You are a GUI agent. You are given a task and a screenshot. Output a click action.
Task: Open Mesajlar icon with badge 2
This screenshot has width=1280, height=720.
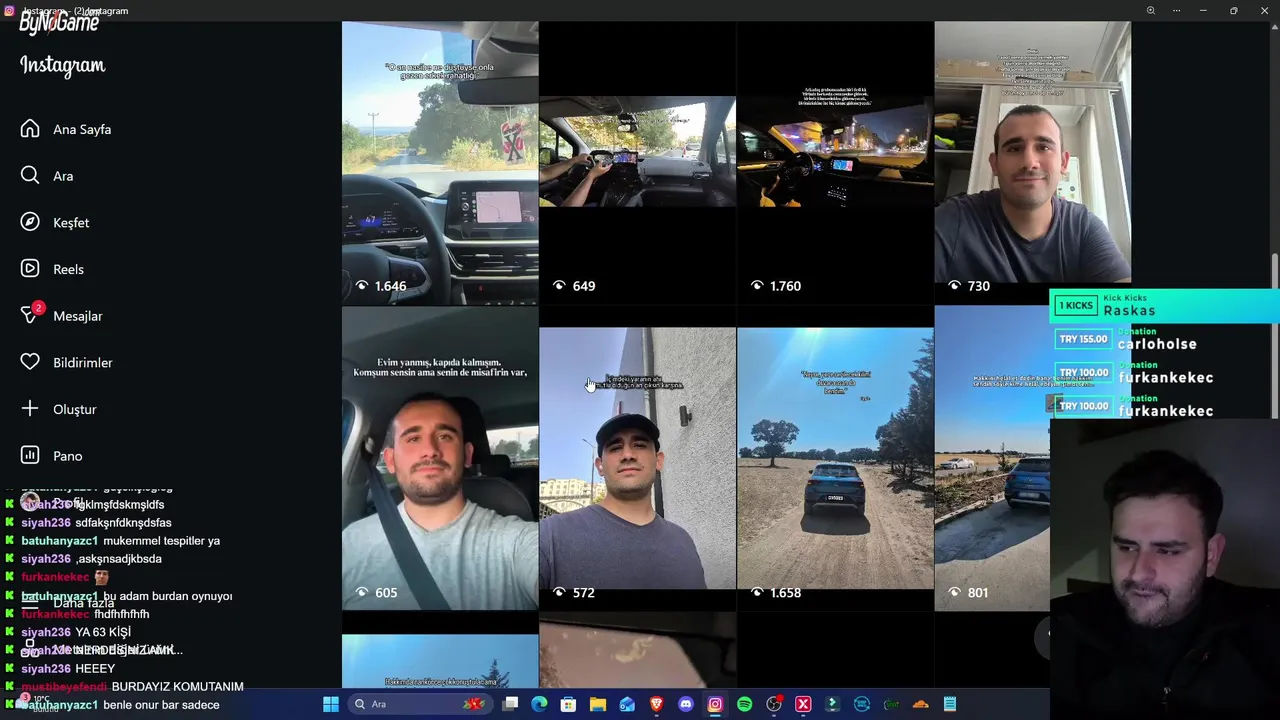click(x=31, y=315)
